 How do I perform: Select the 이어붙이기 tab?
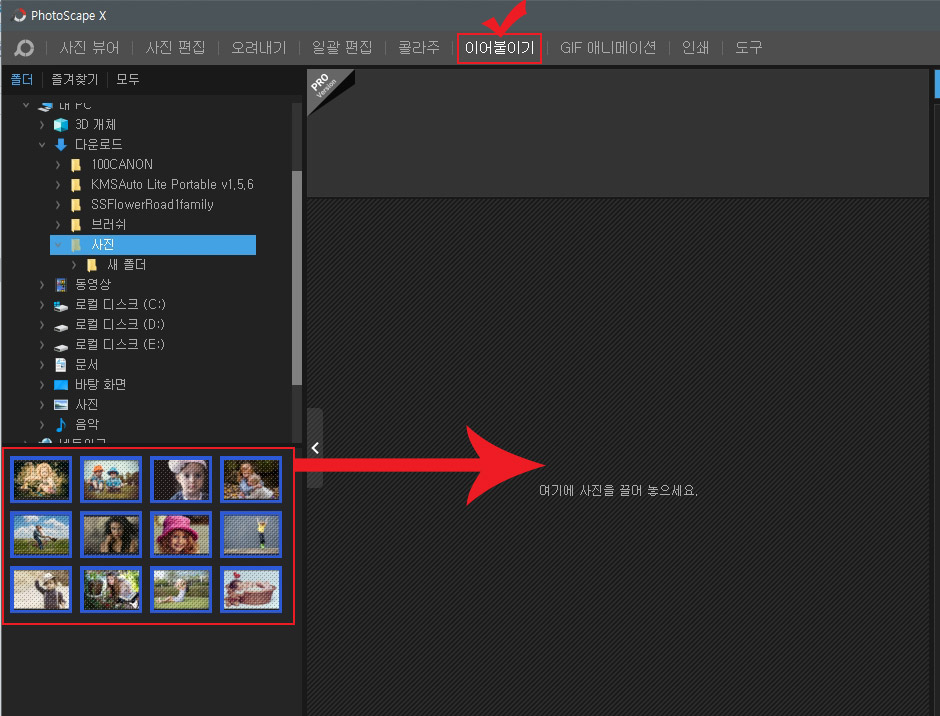click(499, 48)
